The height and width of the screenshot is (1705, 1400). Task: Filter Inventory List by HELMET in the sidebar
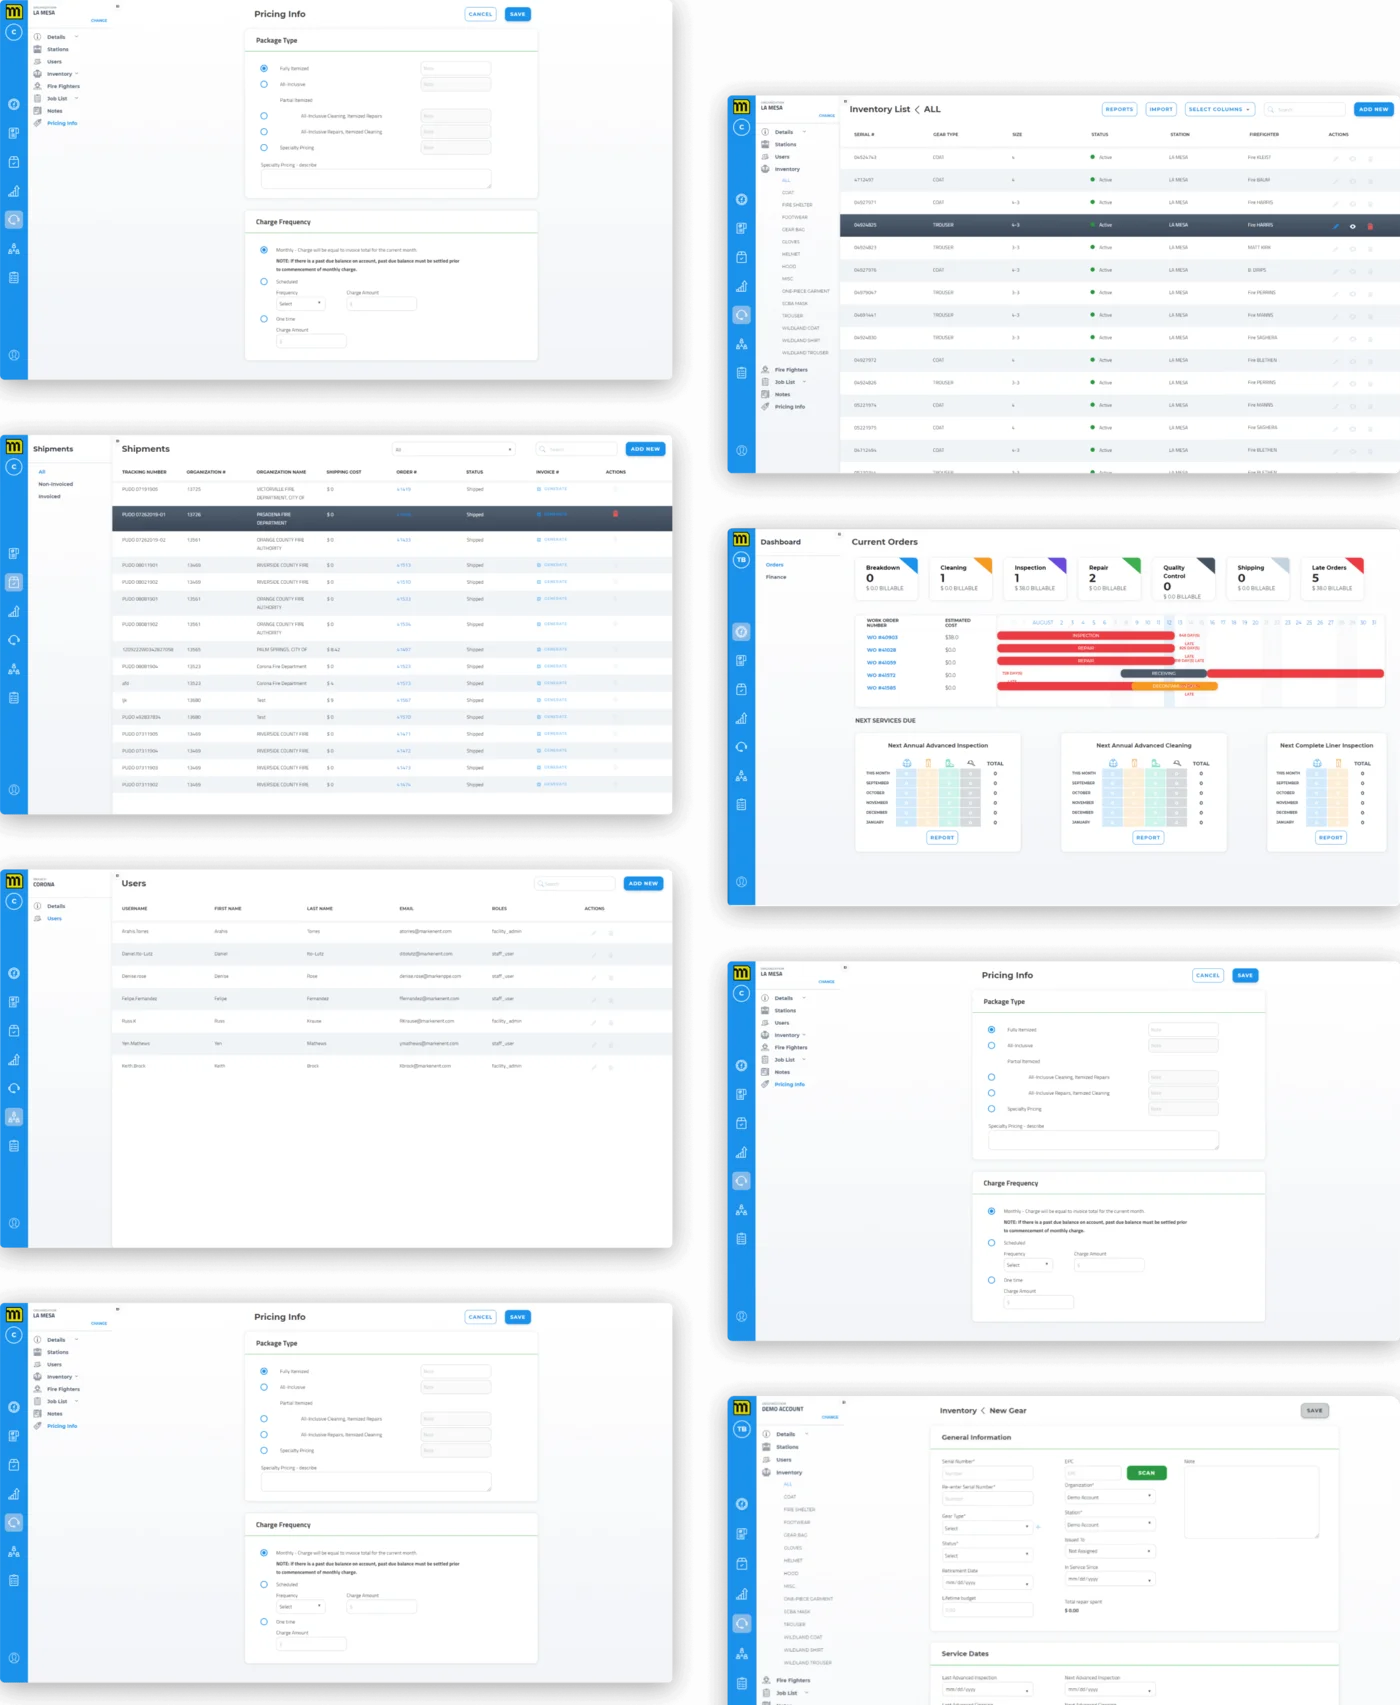click(792, 254)
